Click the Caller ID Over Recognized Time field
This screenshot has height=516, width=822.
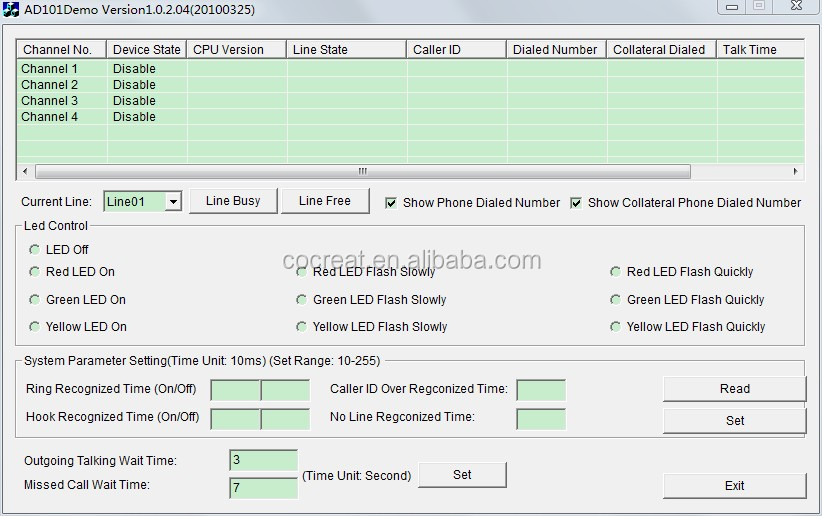coord(541,390)
